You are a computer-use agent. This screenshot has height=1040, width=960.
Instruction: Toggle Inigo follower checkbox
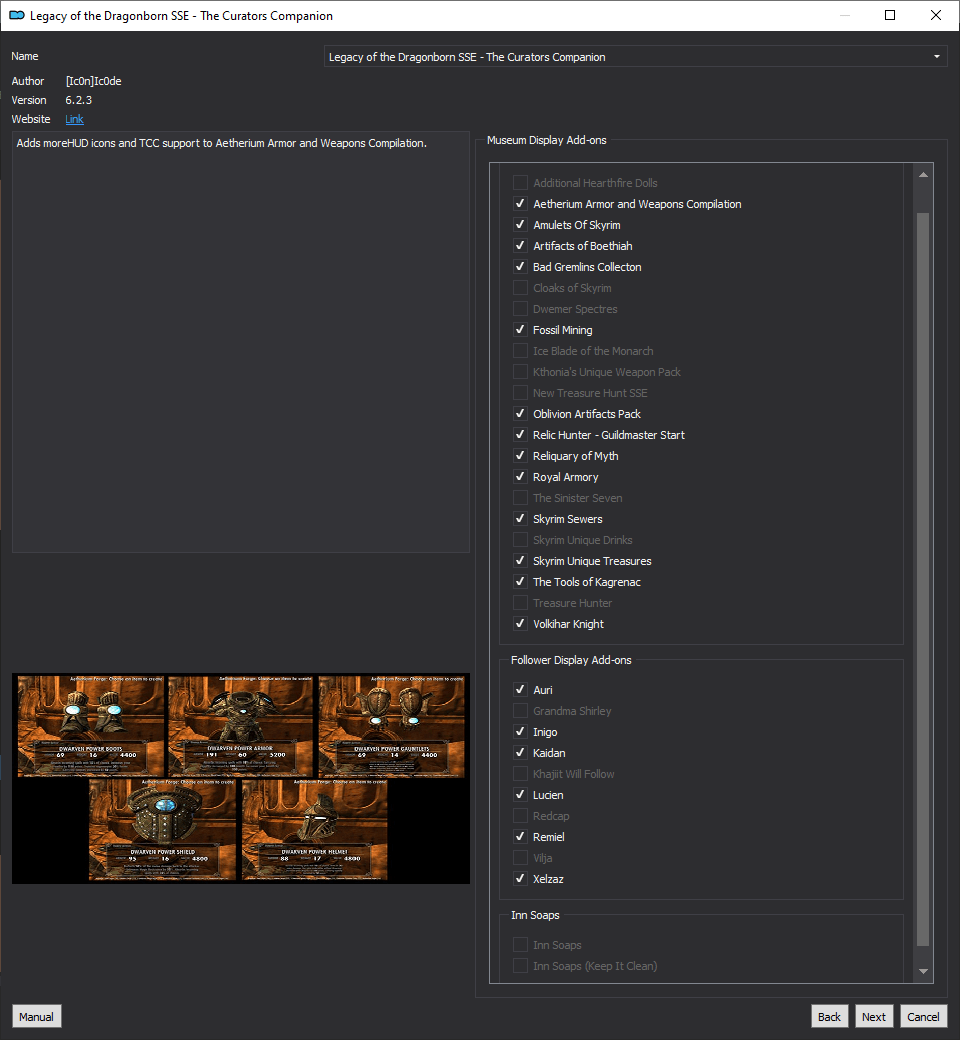click(x=521, y=732)
